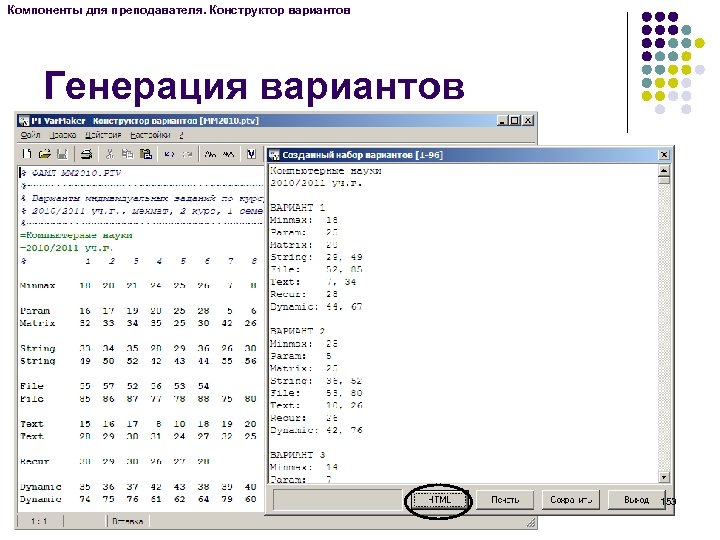
Task: Maximize the VarMaker main window
Action: 515,121
